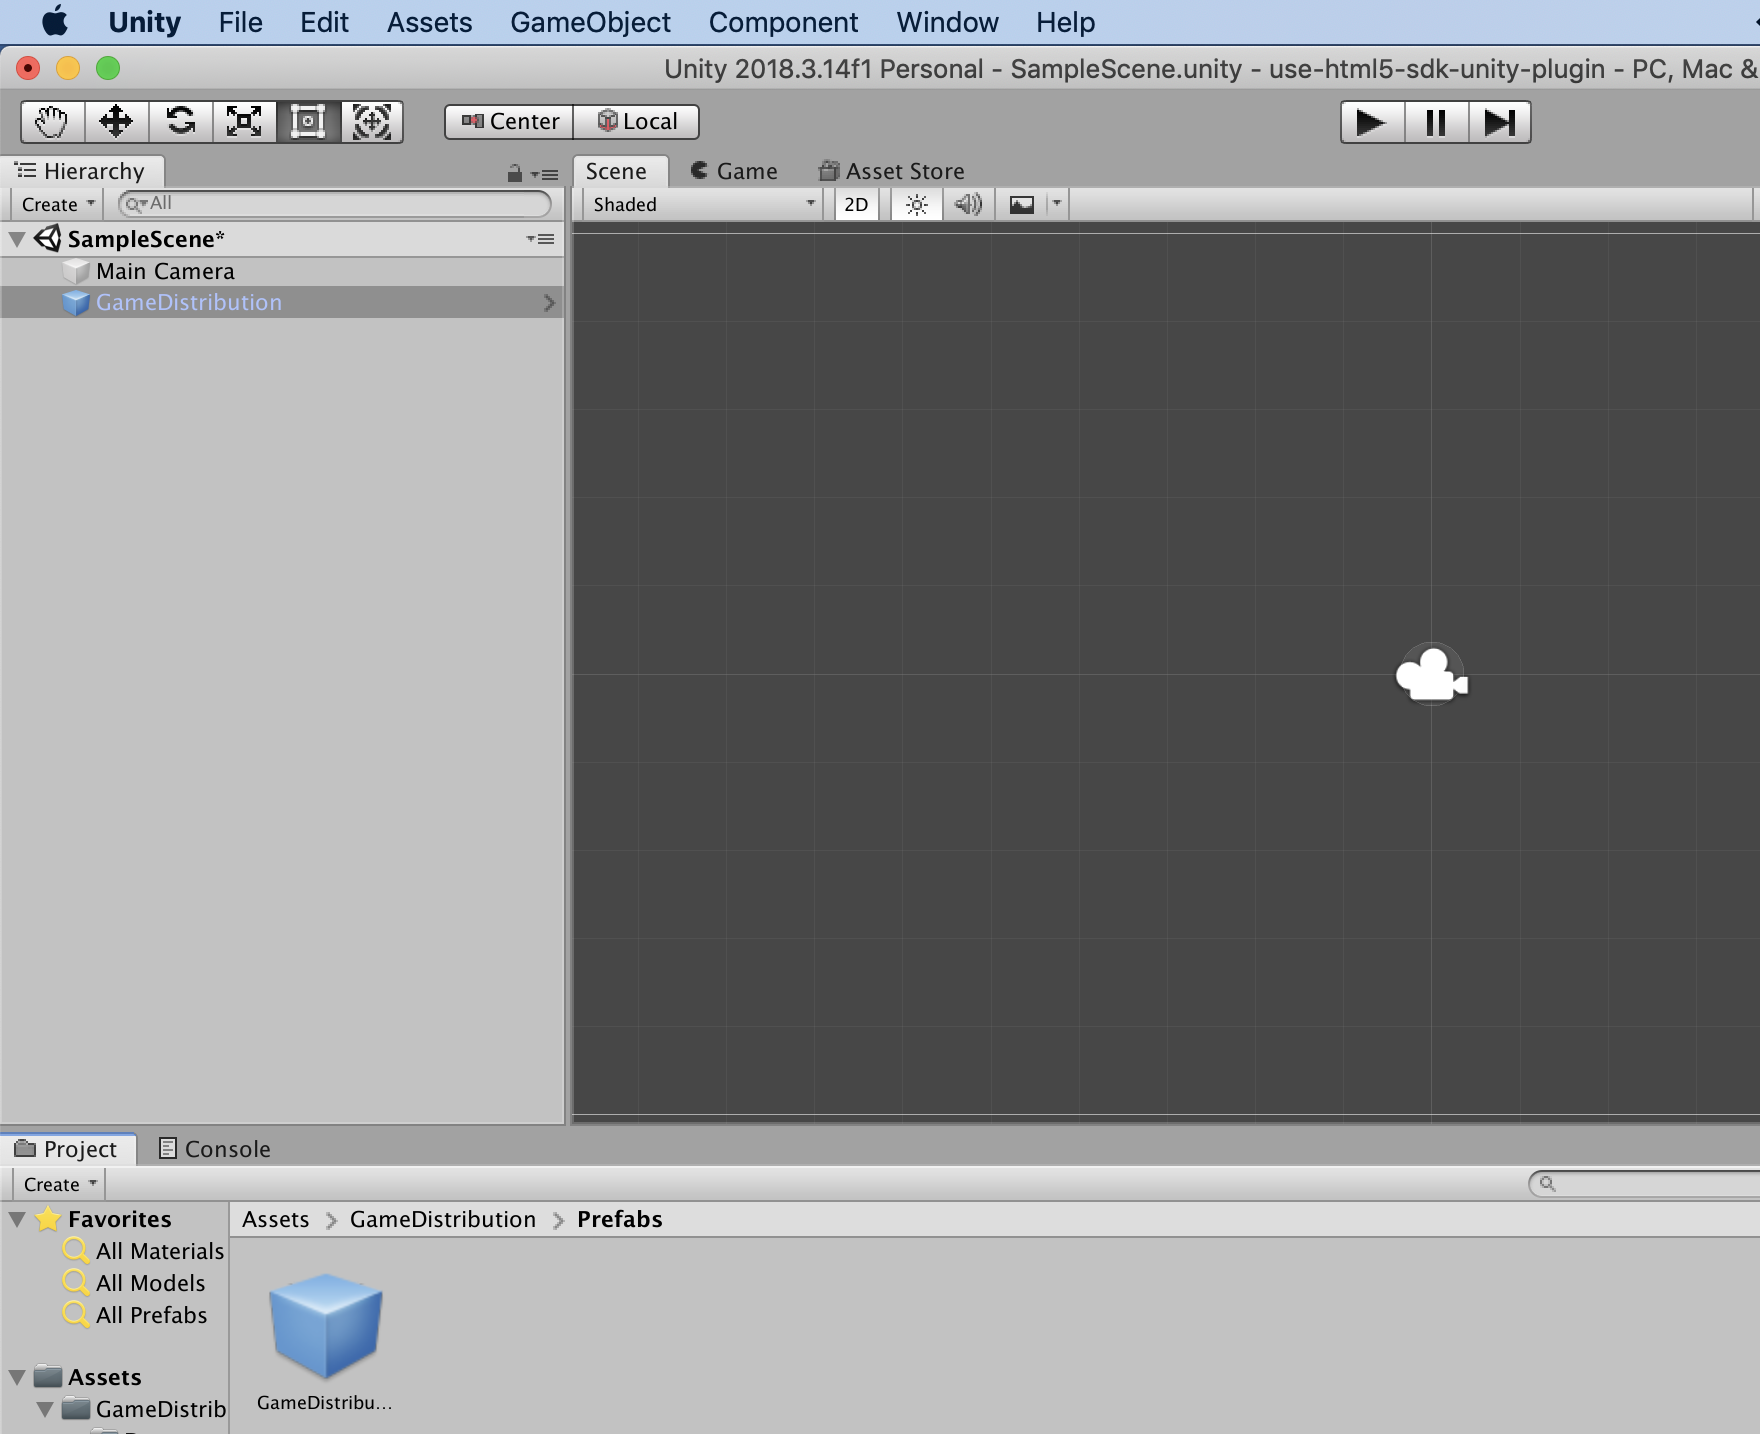1760x1434 pixels.
Task: Open Unity application menu
Action: click(x=144, y=22)
